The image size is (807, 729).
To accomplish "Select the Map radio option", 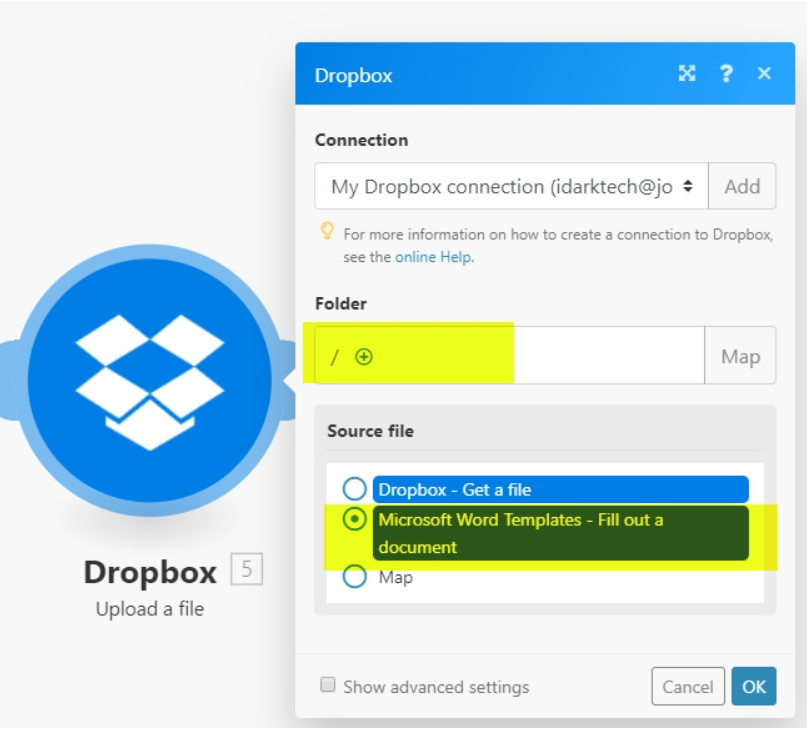I will pyautogui.click(x=355, y=577).
